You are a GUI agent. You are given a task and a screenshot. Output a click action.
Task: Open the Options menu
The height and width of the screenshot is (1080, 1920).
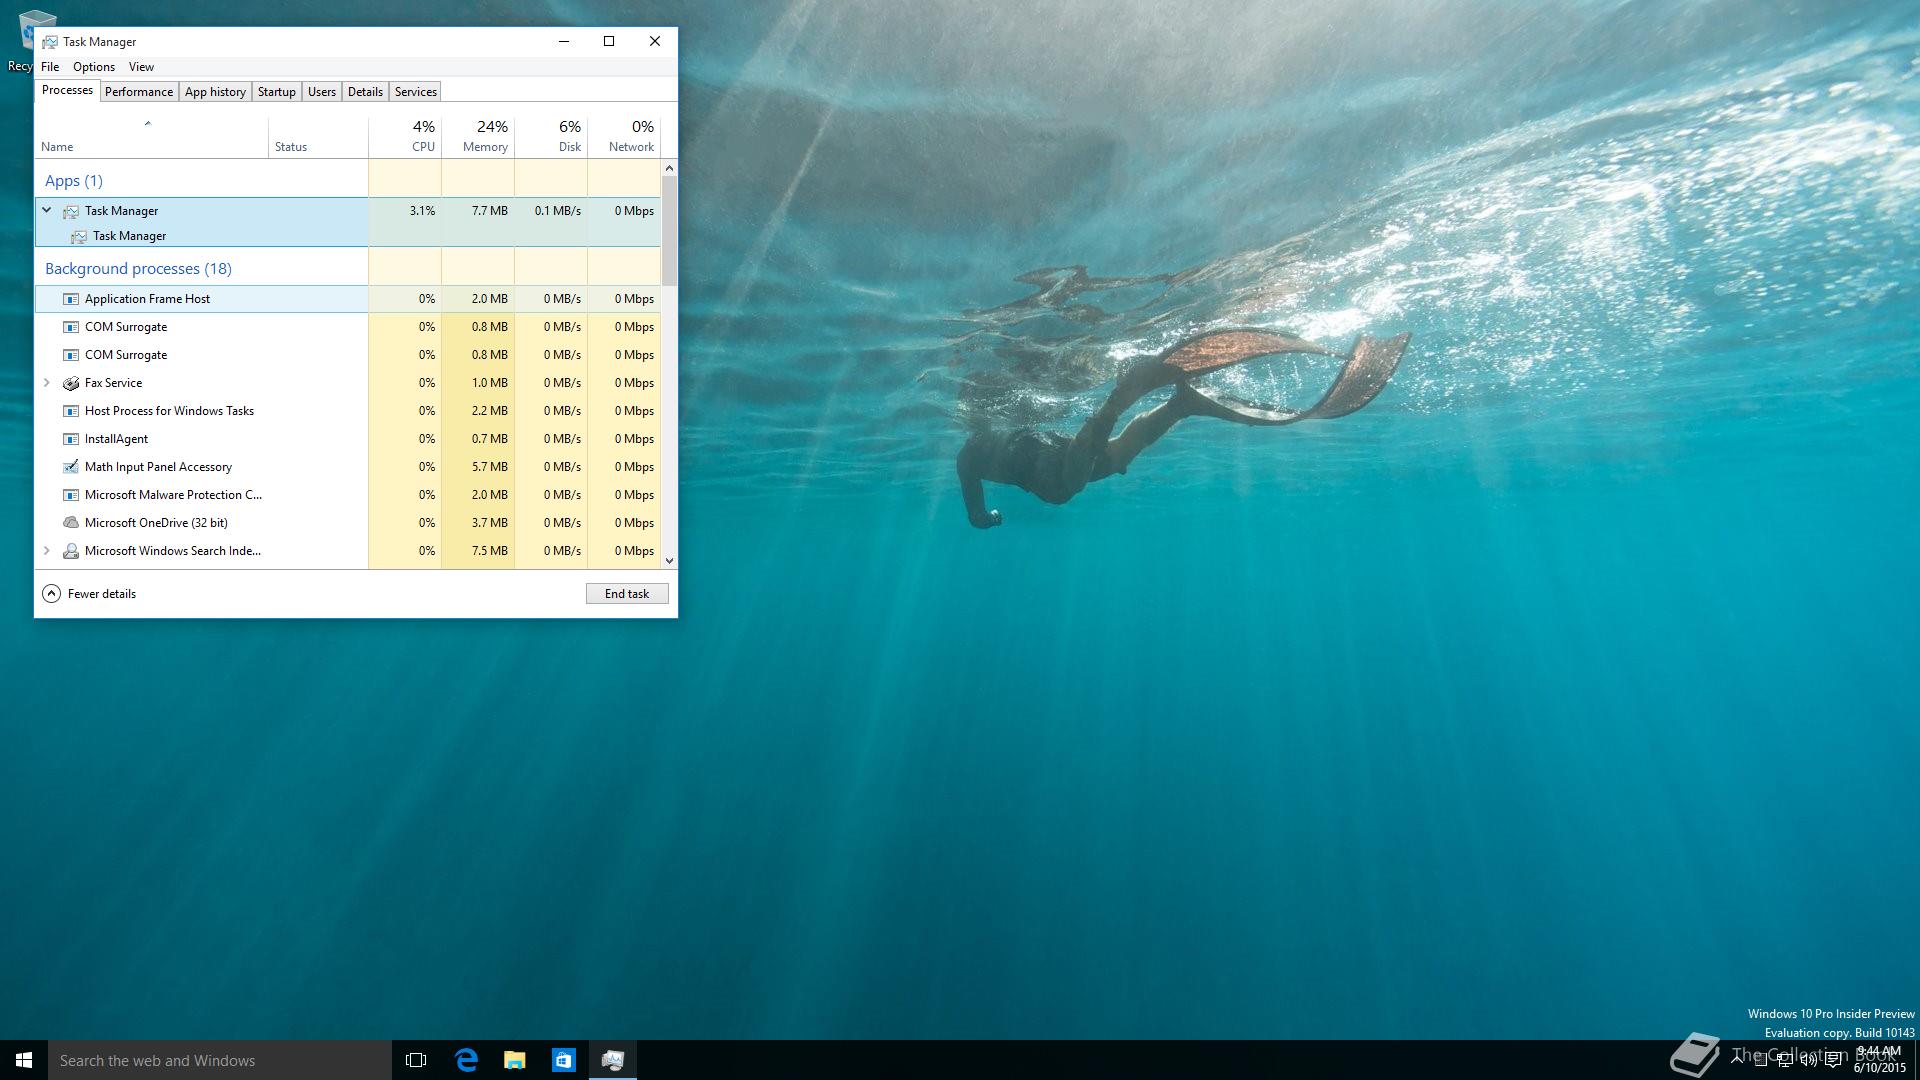tap(94, 67)
